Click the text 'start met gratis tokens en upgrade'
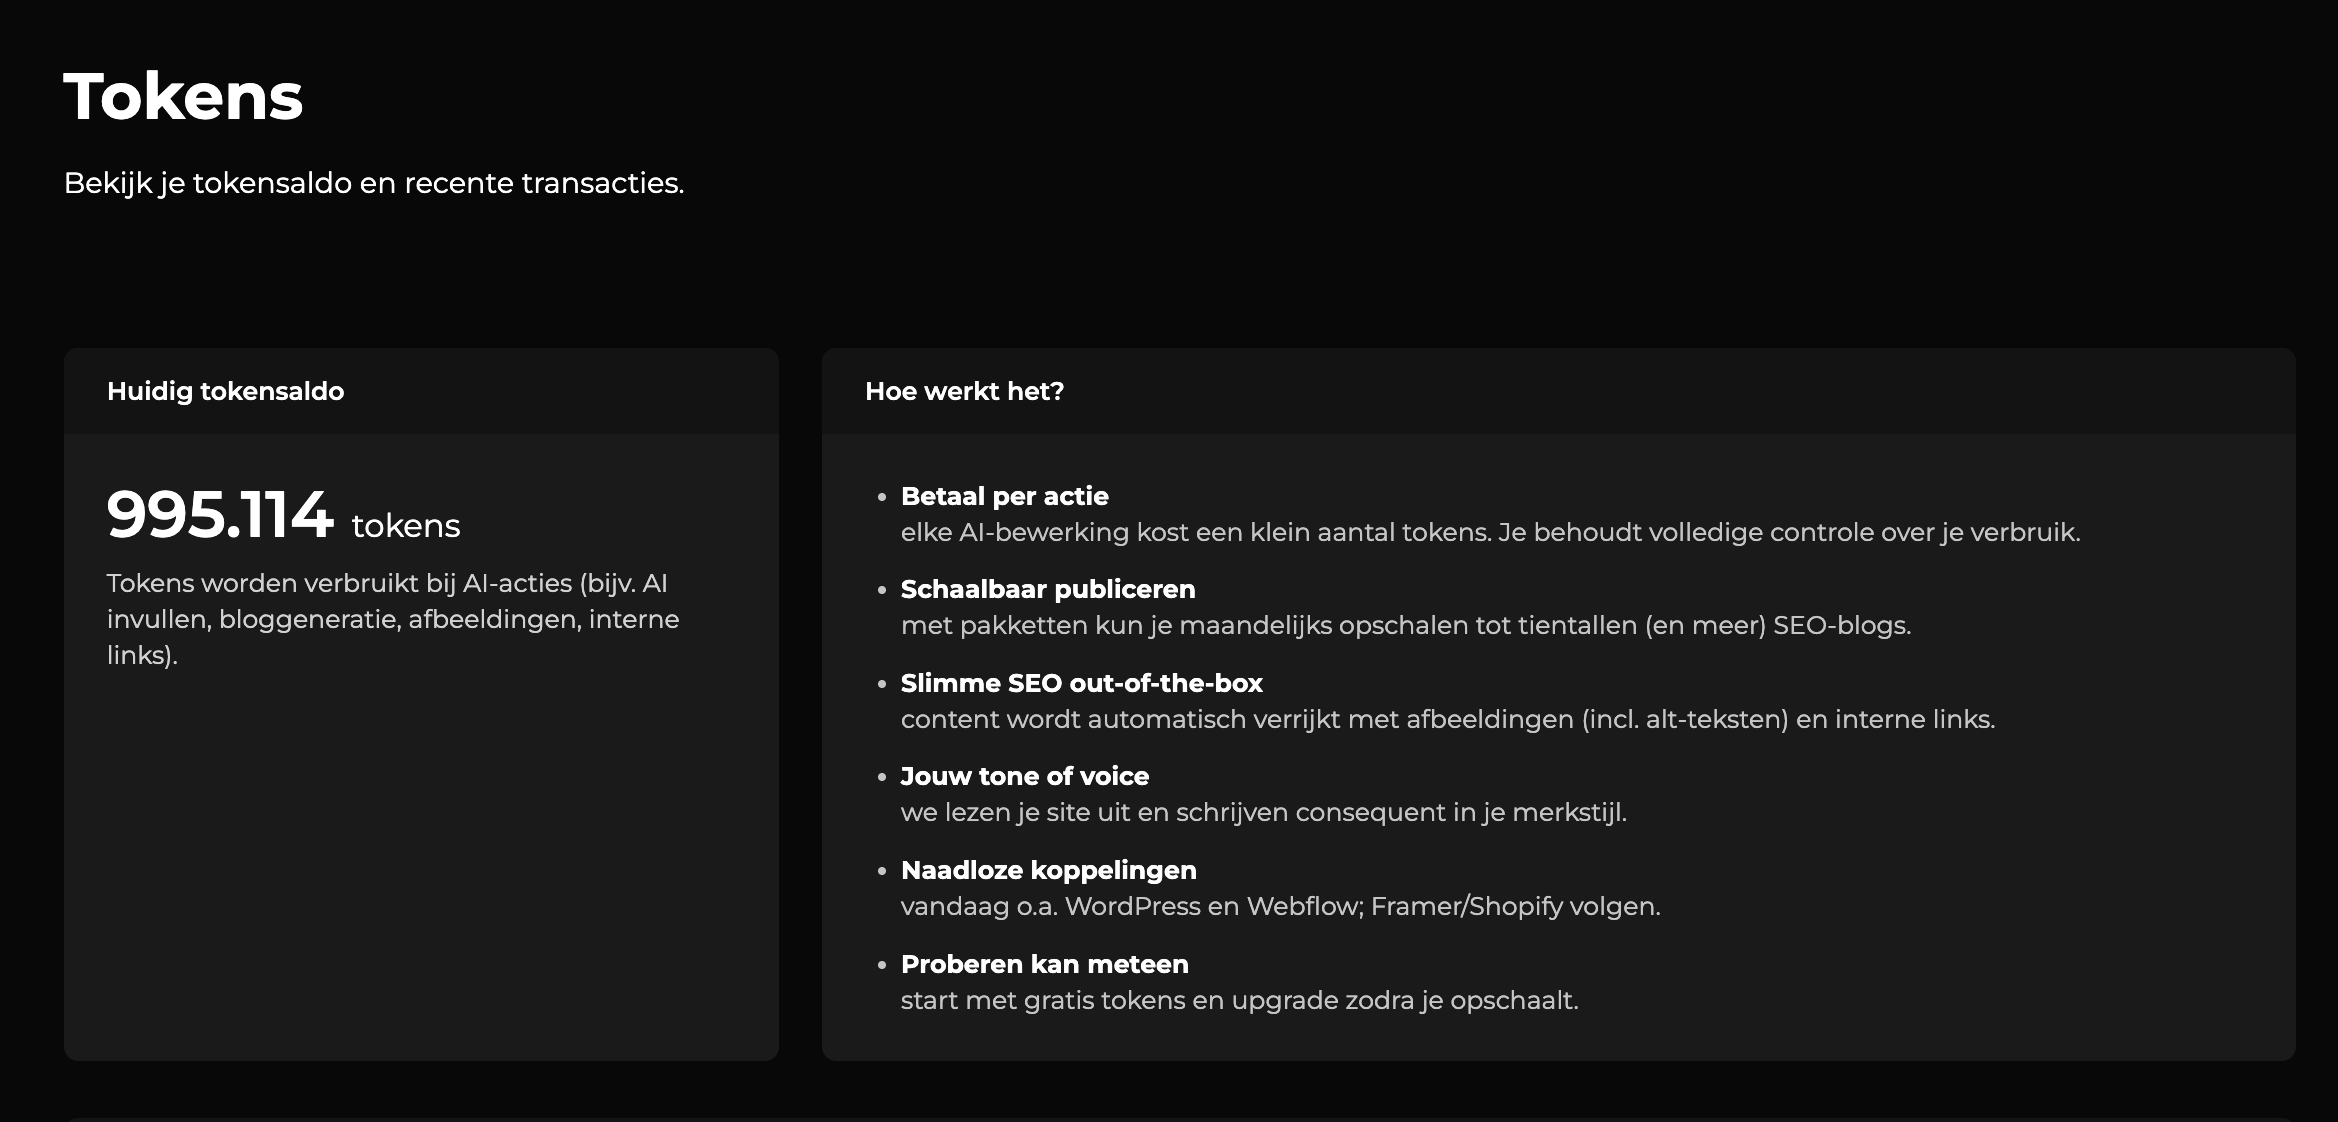2338x1122 pixels. tap(1239, 1000)
